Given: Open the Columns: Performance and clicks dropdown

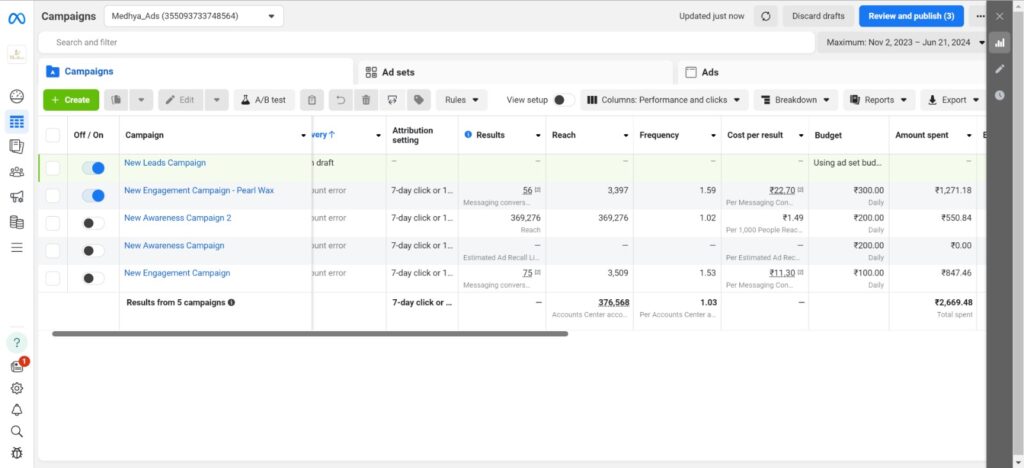Looking at the screenshot, I should click(x=664, y=100).
